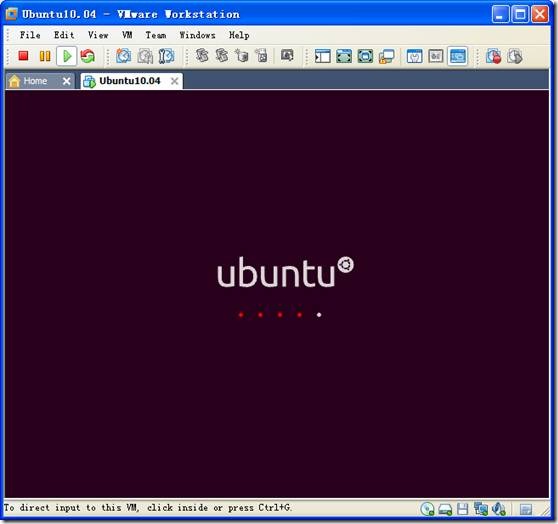Show the summary view toolbar icon
This screenshot has height=524, width=558.
tap(414, 56)
